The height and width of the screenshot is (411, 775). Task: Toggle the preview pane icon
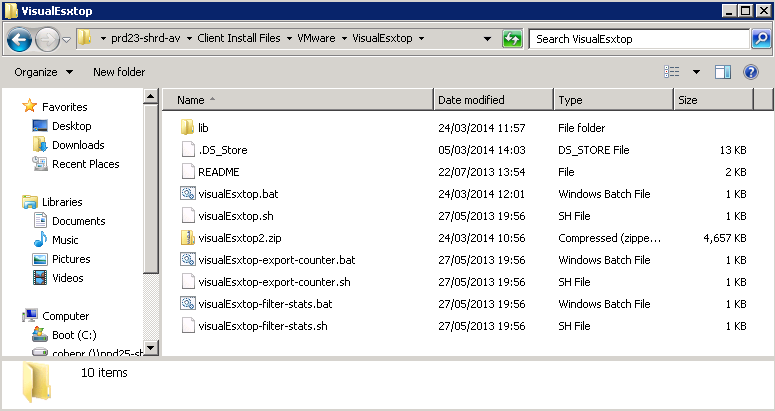723,72
